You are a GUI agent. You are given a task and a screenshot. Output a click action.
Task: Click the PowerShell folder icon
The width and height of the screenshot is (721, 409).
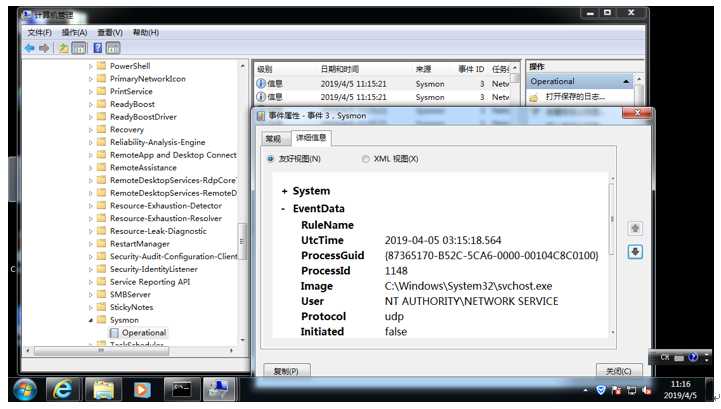(x=102, y=66)
